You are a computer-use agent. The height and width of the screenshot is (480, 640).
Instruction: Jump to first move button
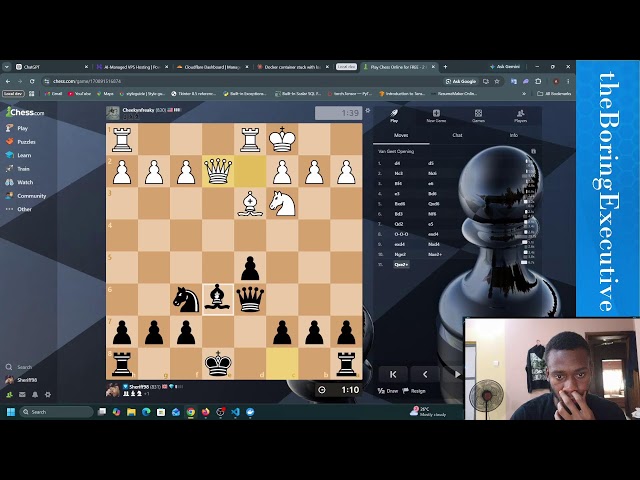coord(393,374)
